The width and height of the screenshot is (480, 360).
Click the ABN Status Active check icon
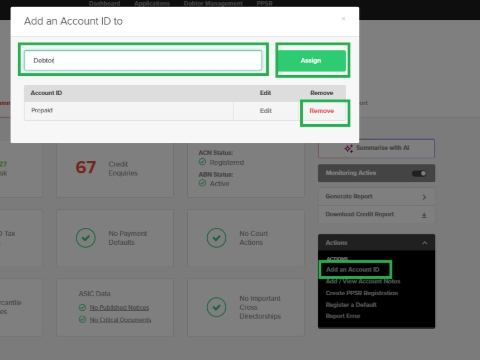(x=202, y=183)
